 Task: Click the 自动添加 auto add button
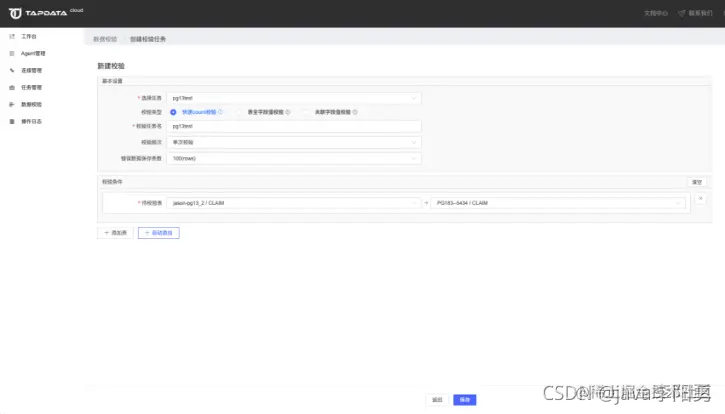[159, 233]
